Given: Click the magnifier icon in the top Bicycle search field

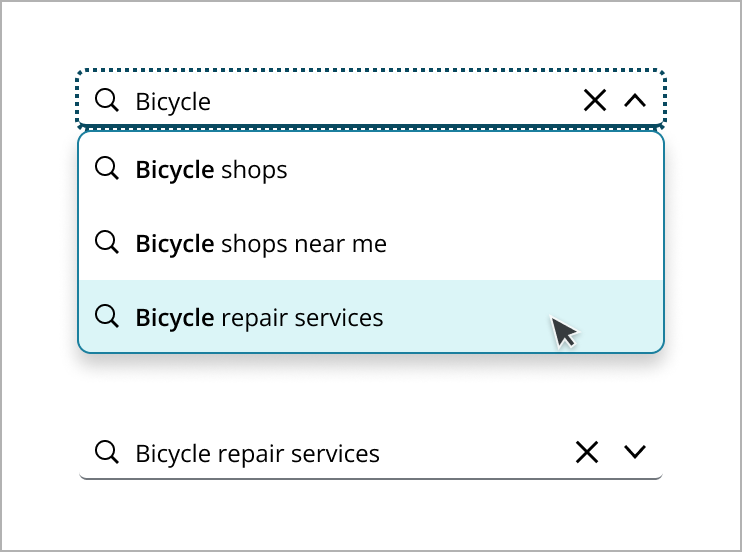Looking at the screenshot, I should click(106, 99).
